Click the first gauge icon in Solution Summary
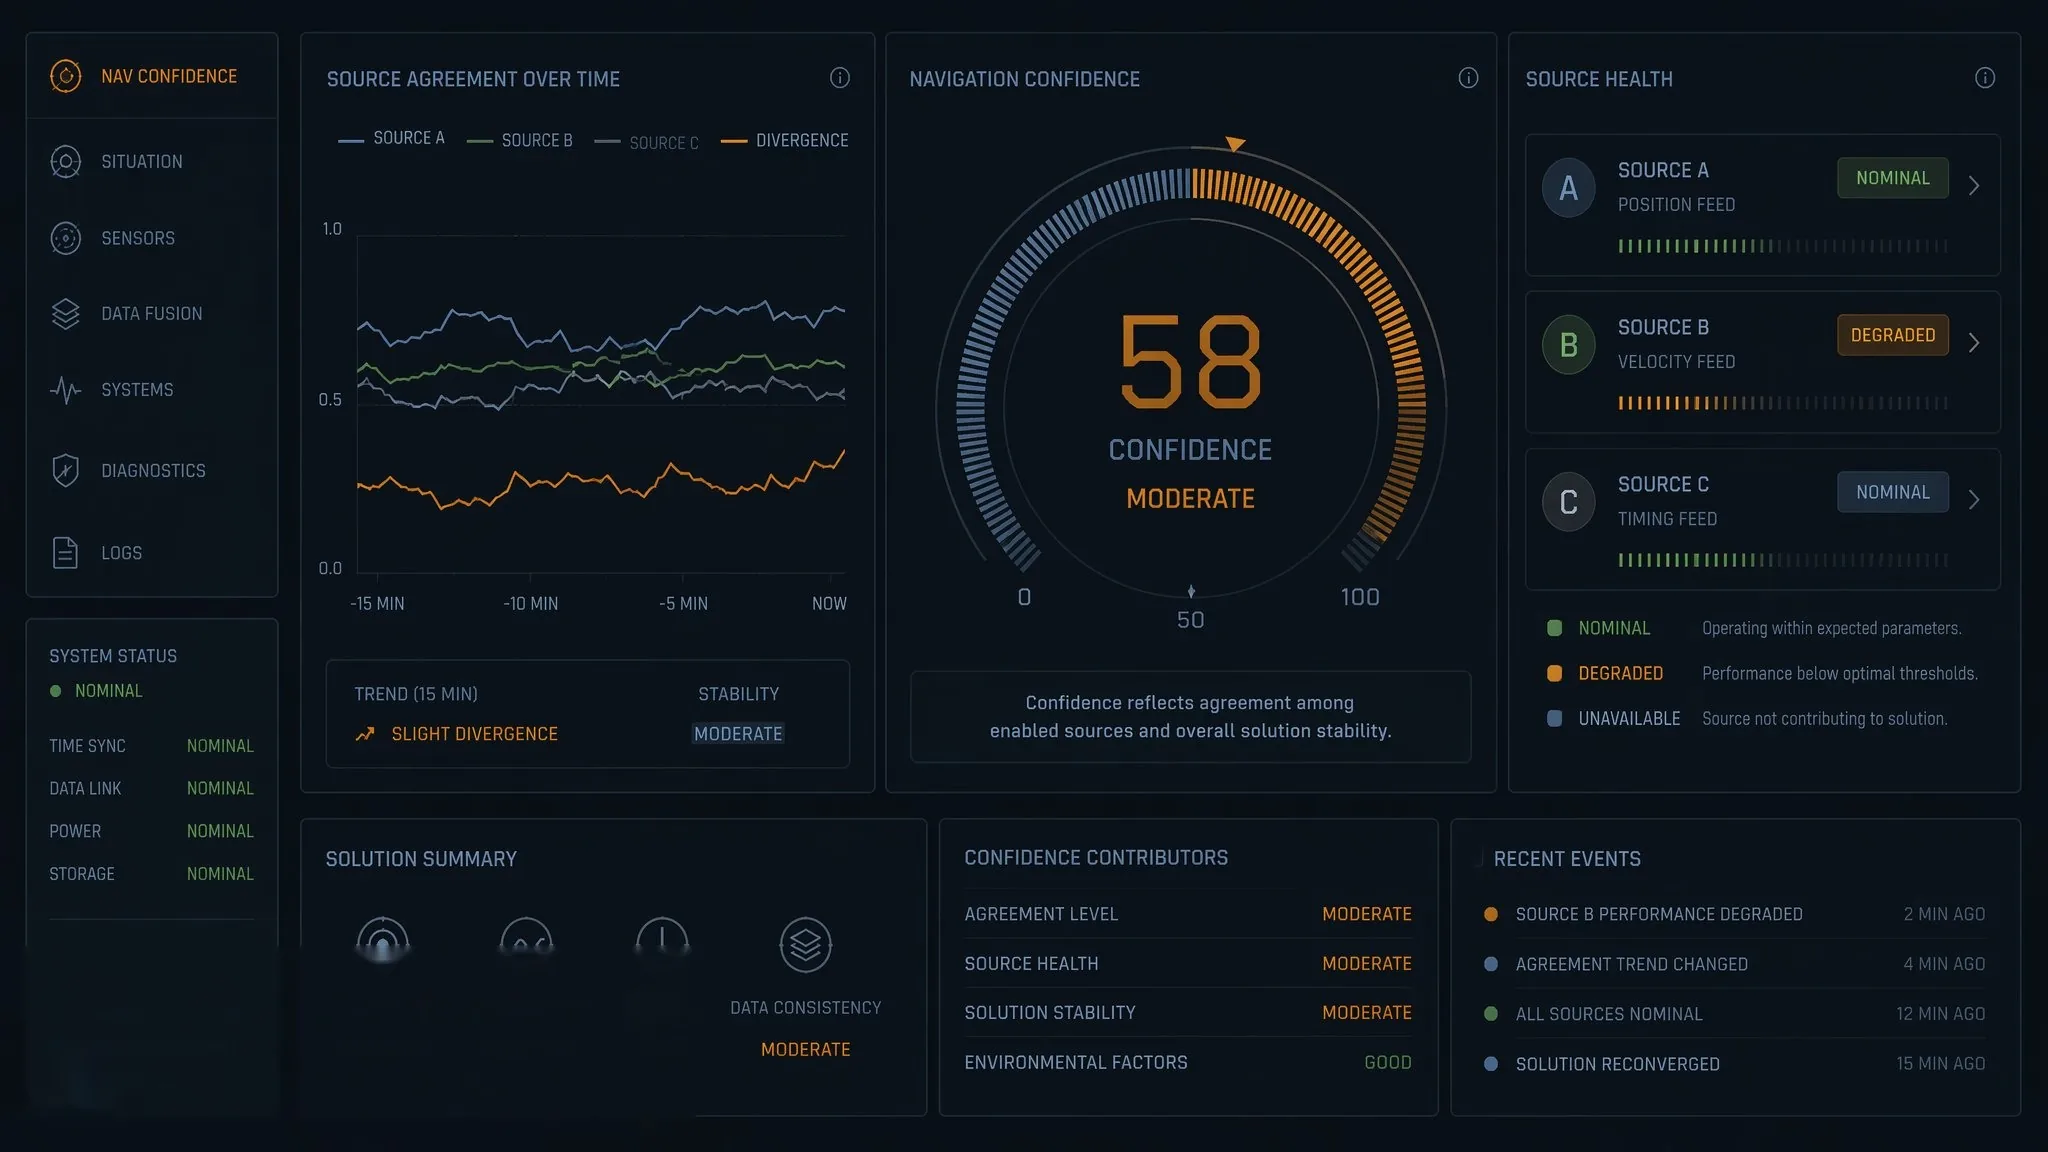 [382, 940]
